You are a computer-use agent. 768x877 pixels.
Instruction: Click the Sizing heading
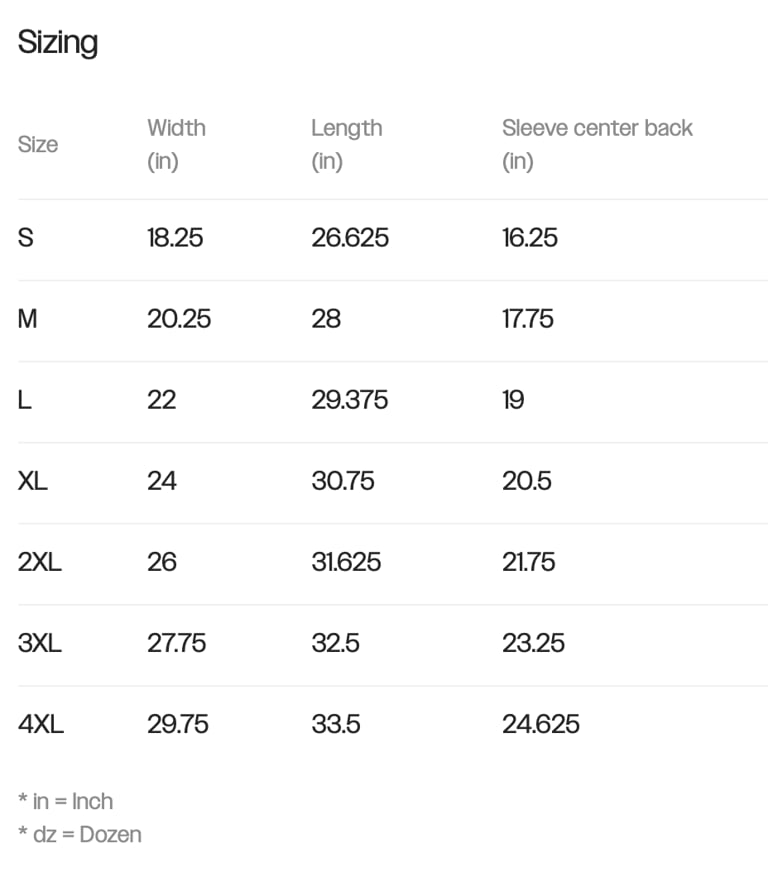pyautogui.click(x=58, y=43)
